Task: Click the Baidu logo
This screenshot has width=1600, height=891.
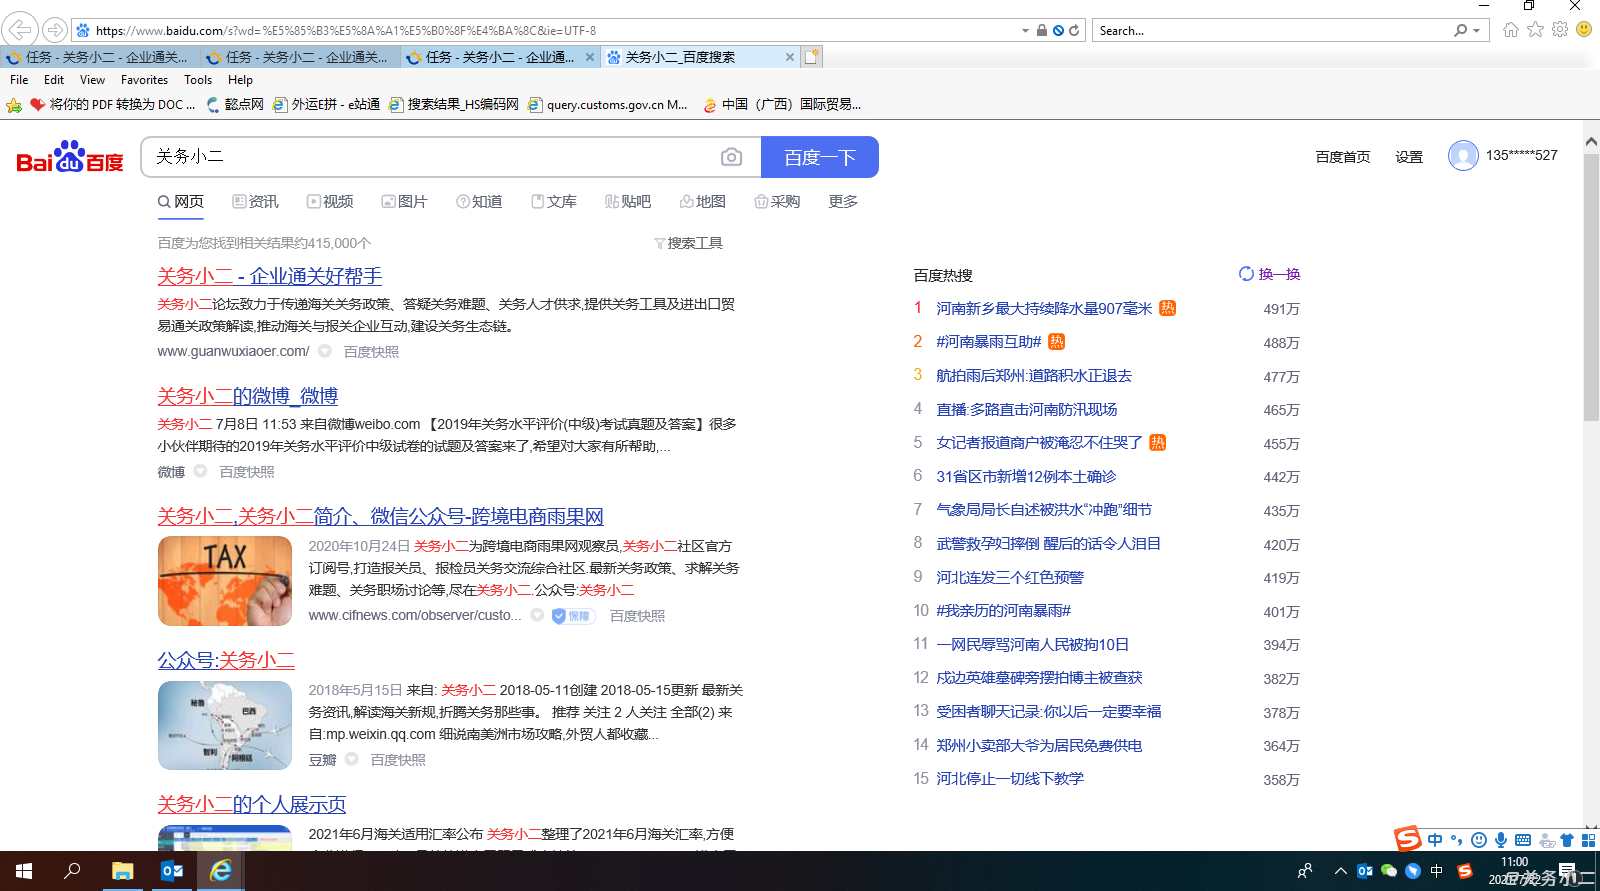Action: pyautogui.click(x=70, y=157)
